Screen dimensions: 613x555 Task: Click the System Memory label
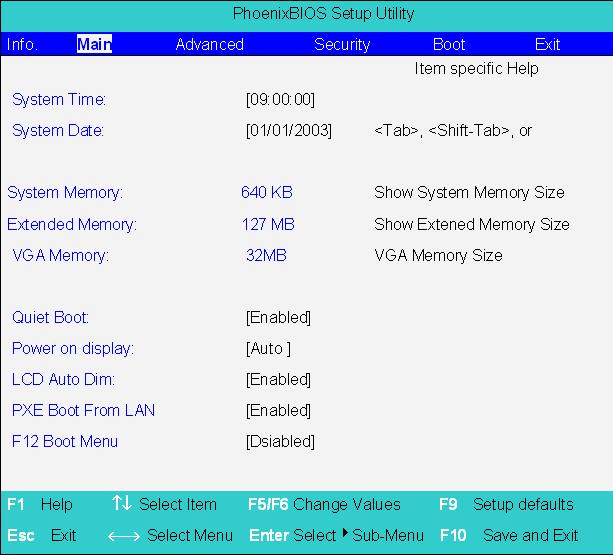click(x=65, y=193)
